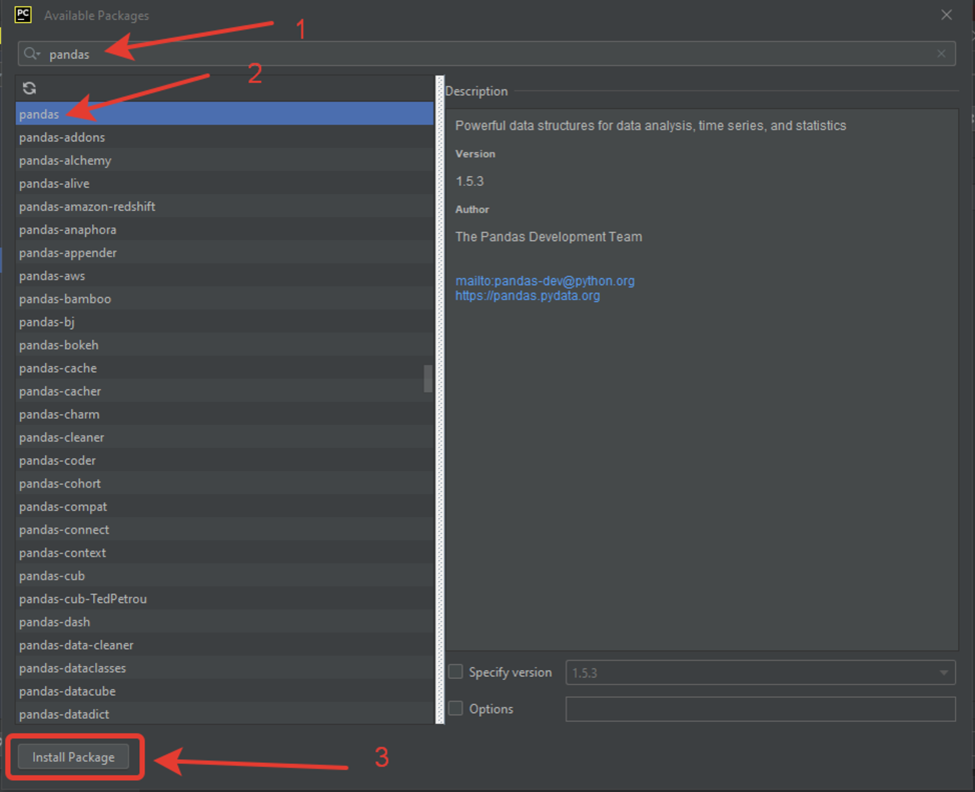Select pandas-cleaner in the list
The image size is (975, 792).
coord(224,437)
